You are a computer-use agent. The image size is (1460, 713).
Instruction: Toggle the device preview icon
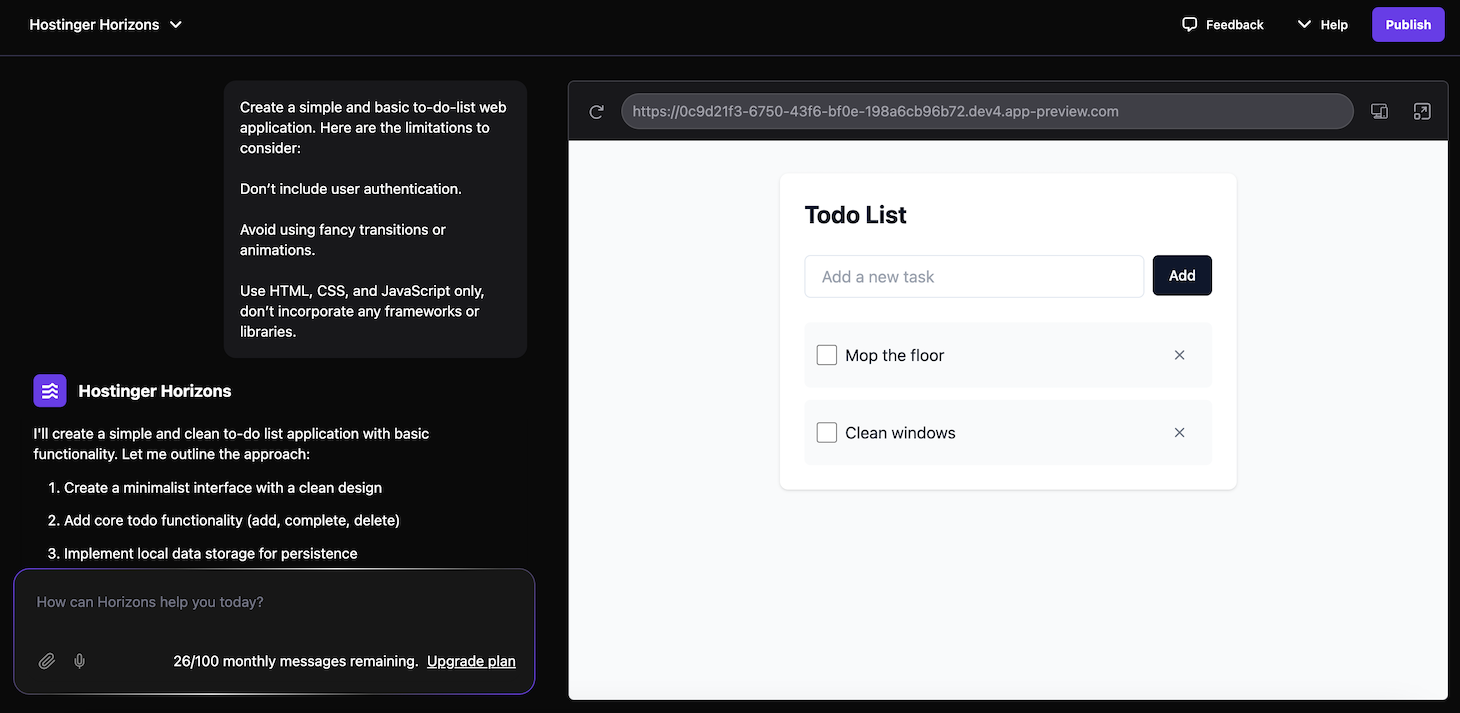pyautogui.click(x=1379, y=112)
